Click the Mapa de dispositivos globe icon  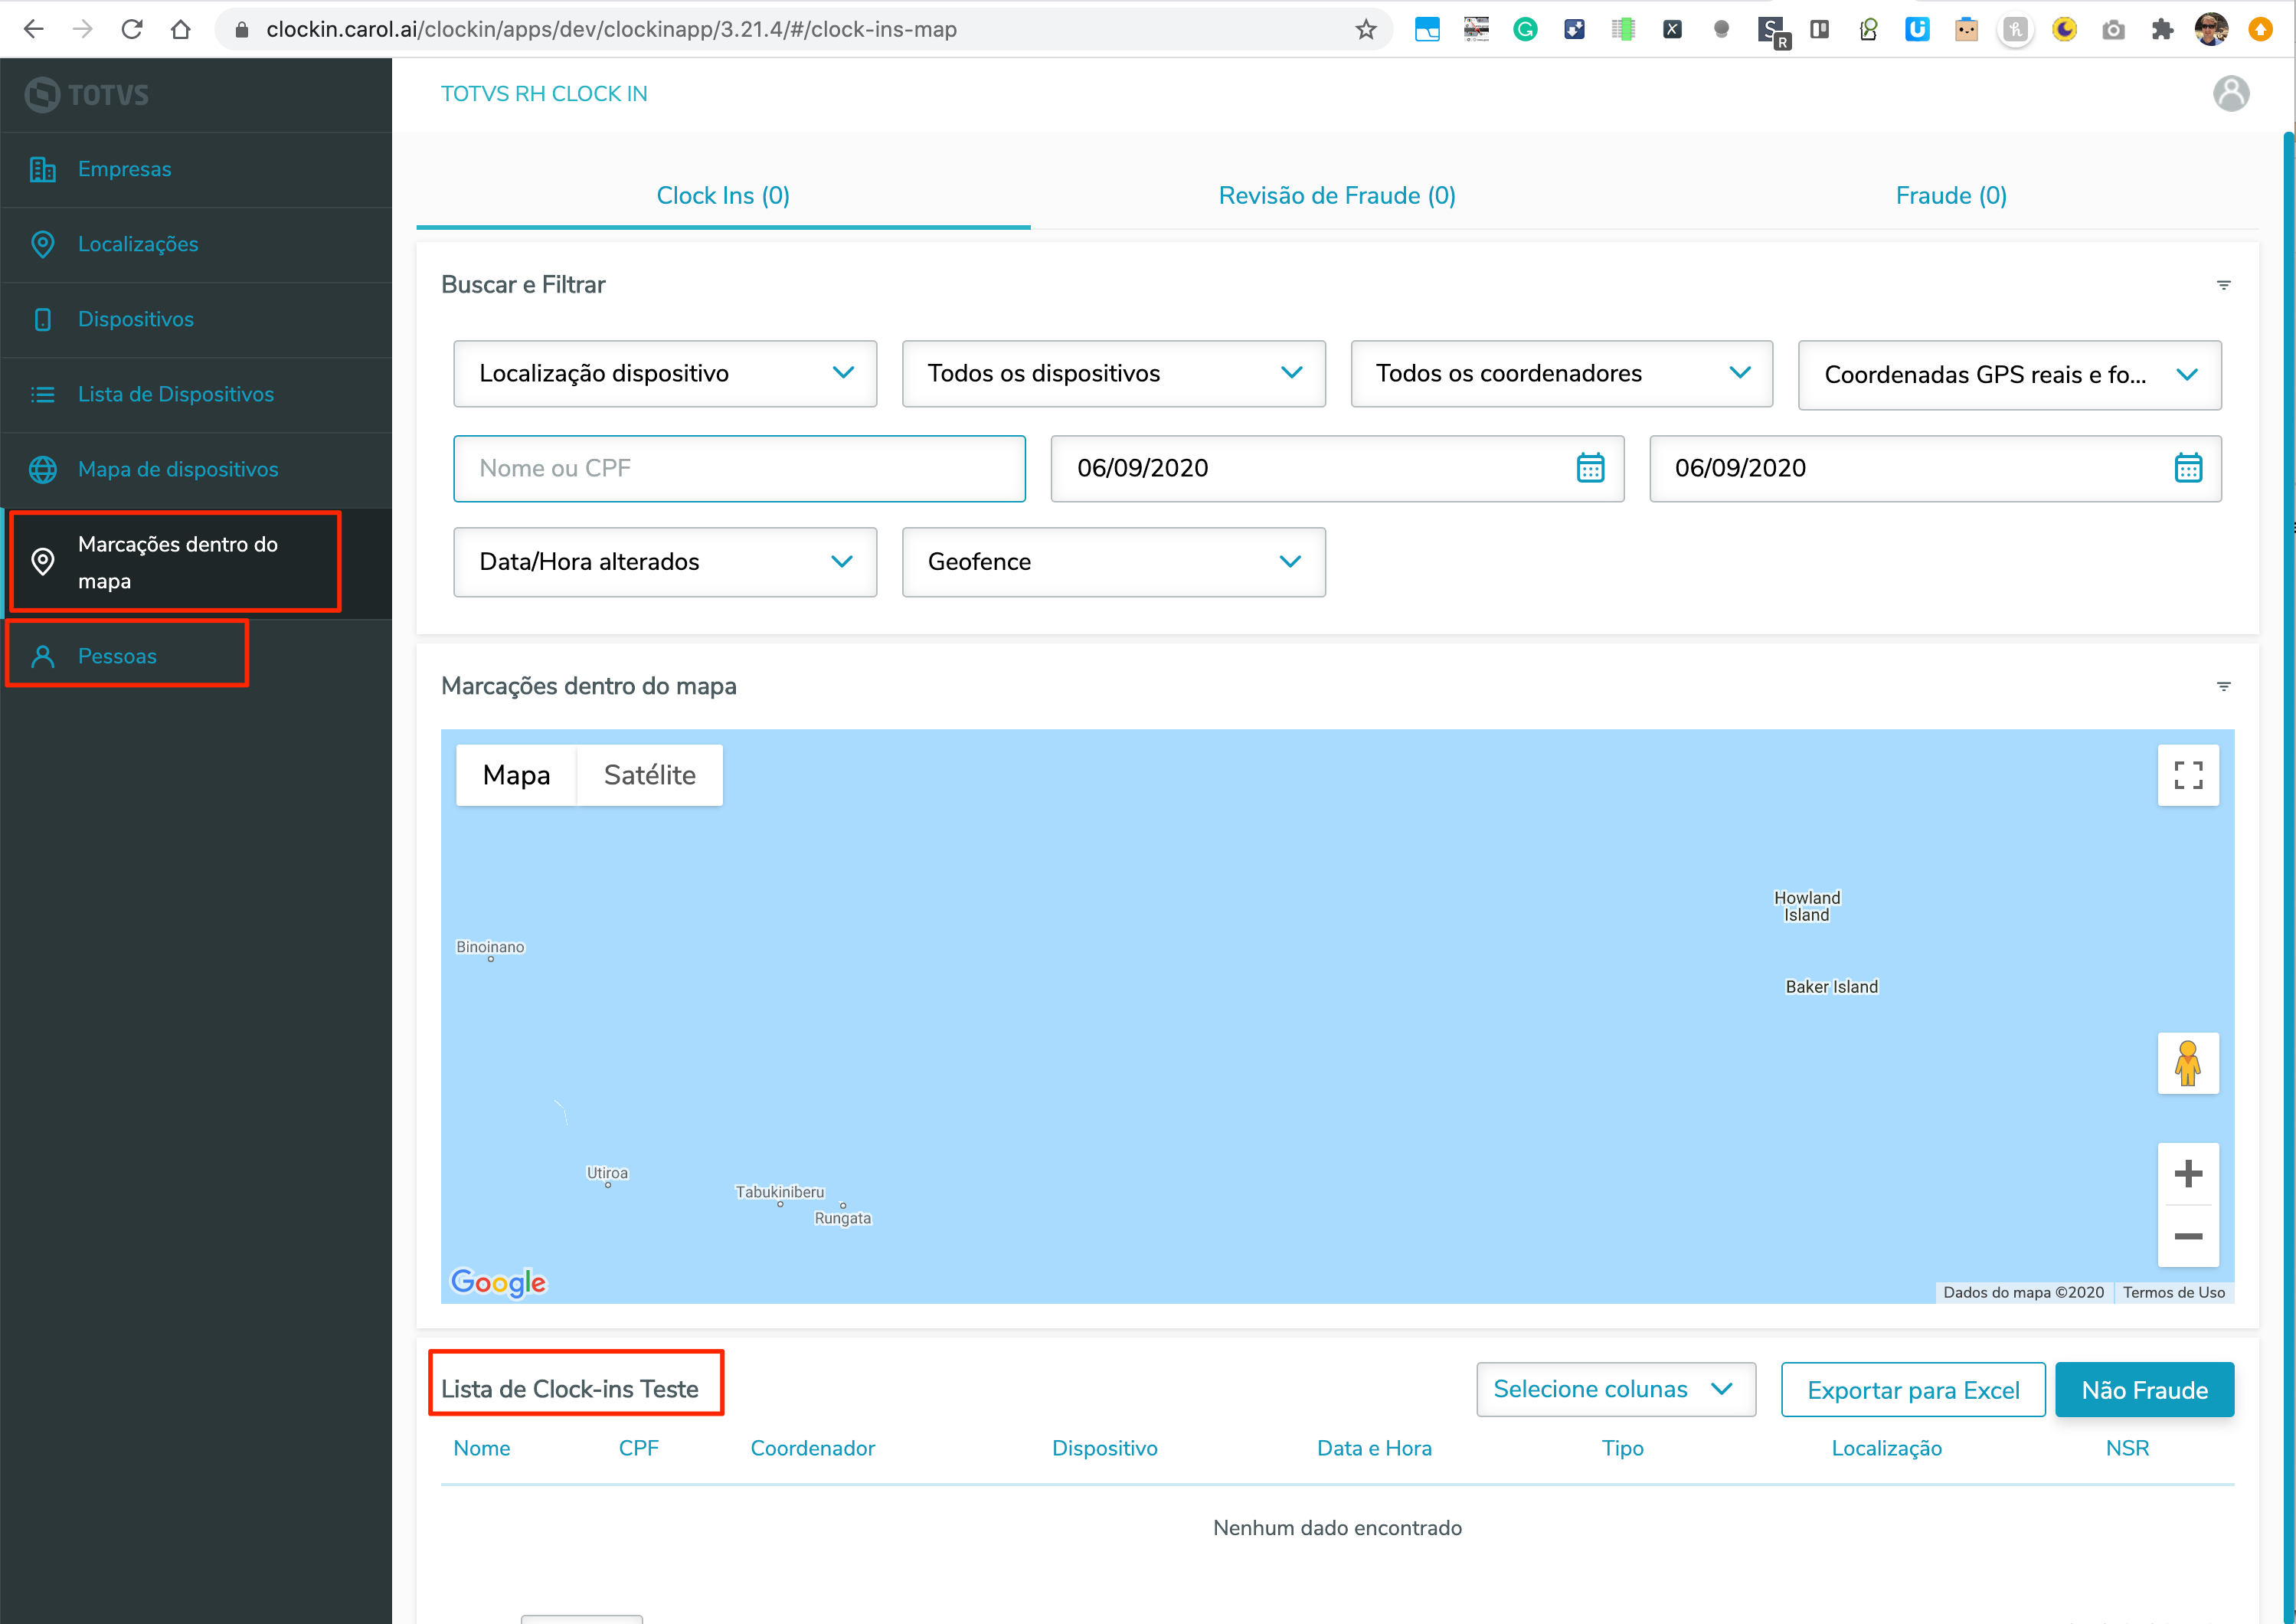tap(42, 469)
